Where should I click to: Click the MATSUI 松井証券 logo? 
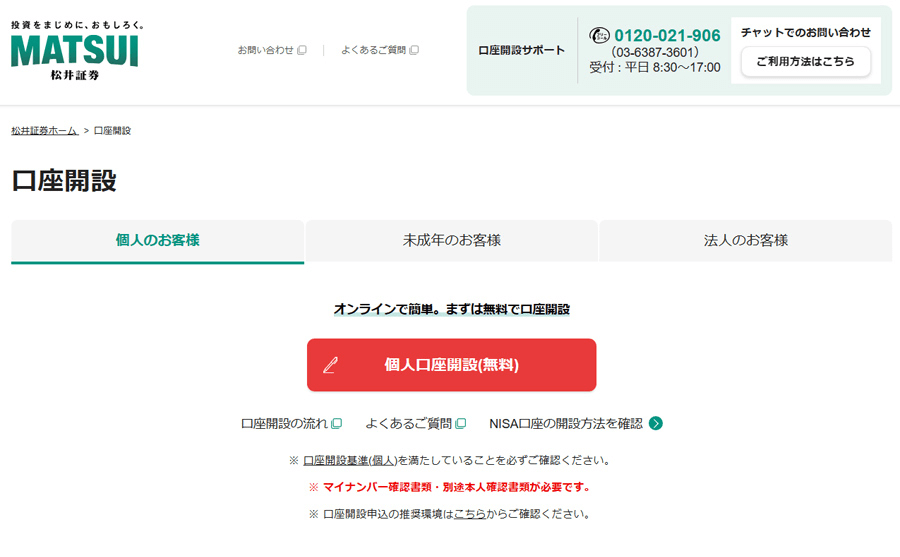point(75,51)
